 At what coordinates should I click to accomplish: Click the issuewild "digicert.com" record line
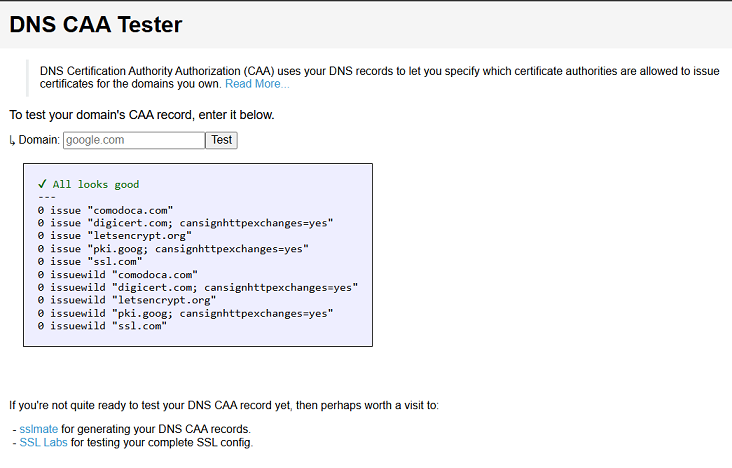(197, 288)
